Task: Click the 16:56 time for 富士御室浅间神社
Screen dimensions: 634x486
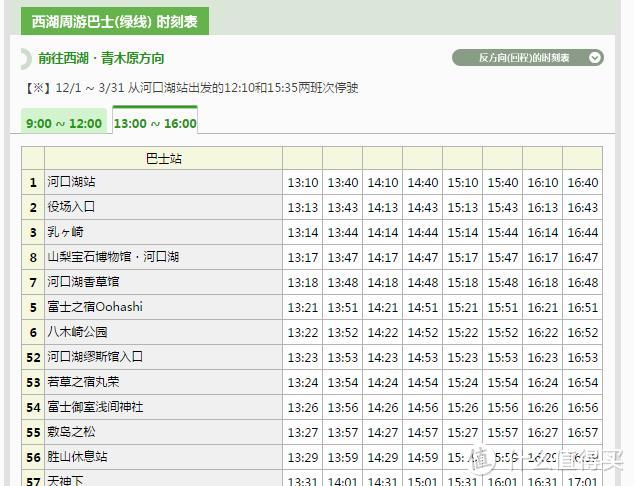Action: 583,408
